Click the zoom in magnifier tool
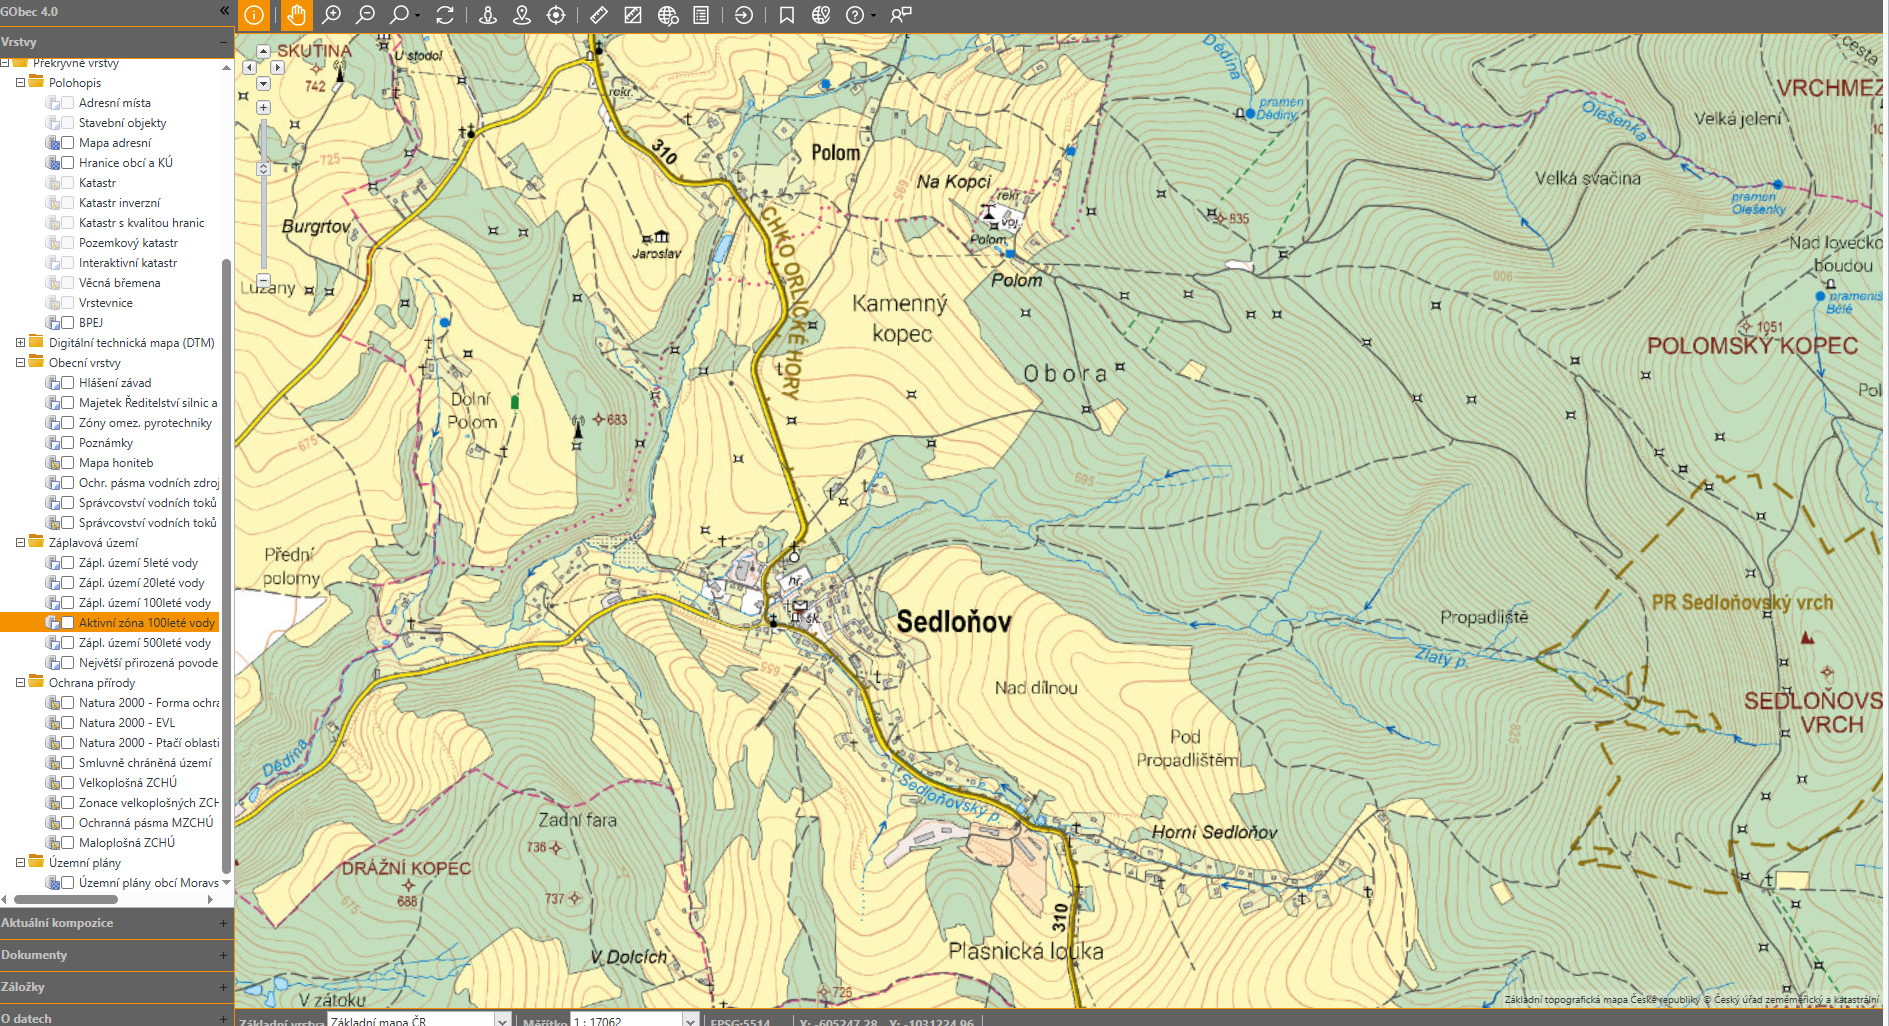Screen dimensions: 1889x1026 coord(331,15)
